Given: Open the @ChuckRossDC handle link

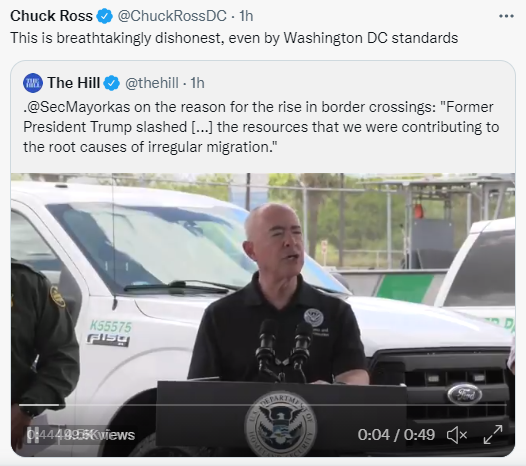Looking at the screenshot, I should (172, 16).
